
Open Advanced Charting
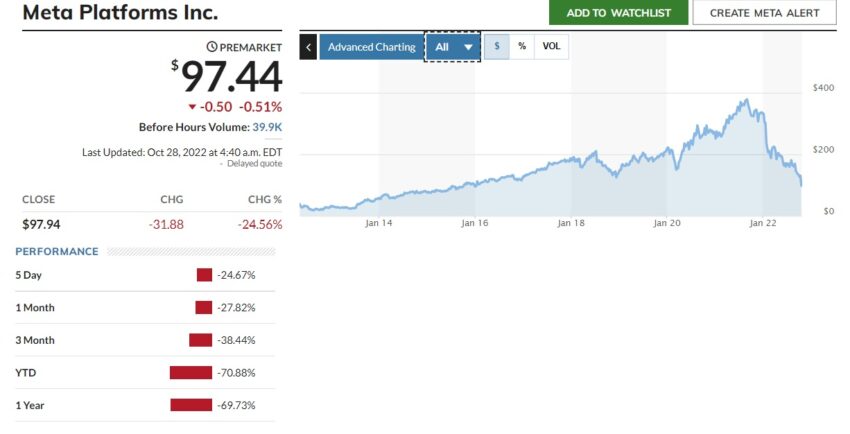tap(371, 47)
